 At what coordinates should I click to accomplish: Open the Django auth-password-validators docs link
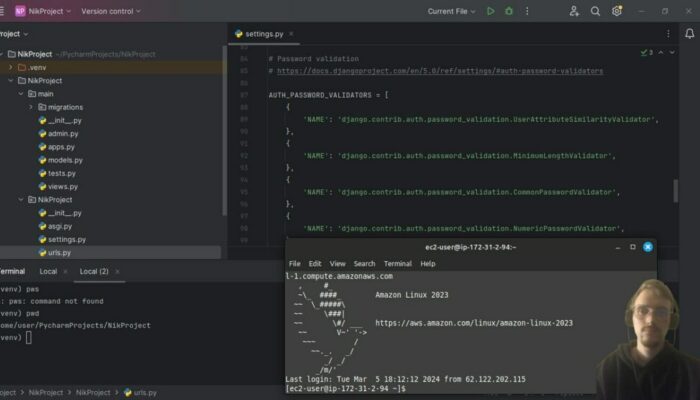click(x=440, y=71)
